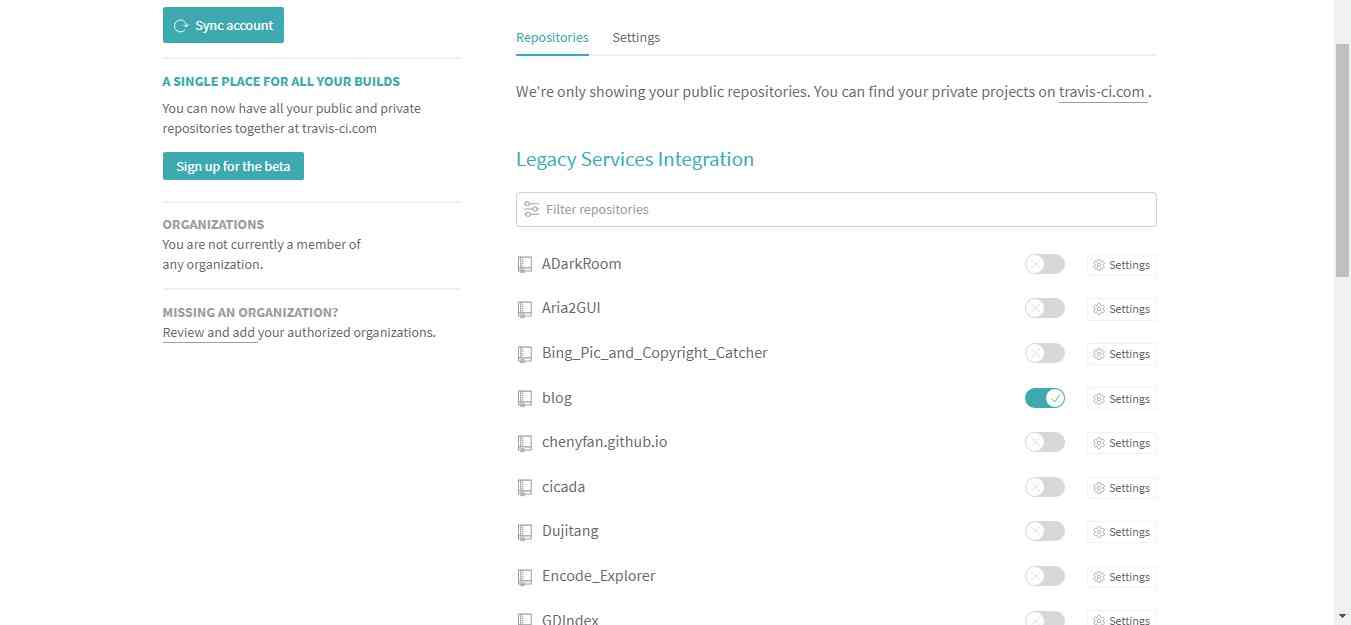Viewport: 1351px width, 625px height.
Task: Click the gear icon in the Dujitang row
Action: tap(1098, 532)
